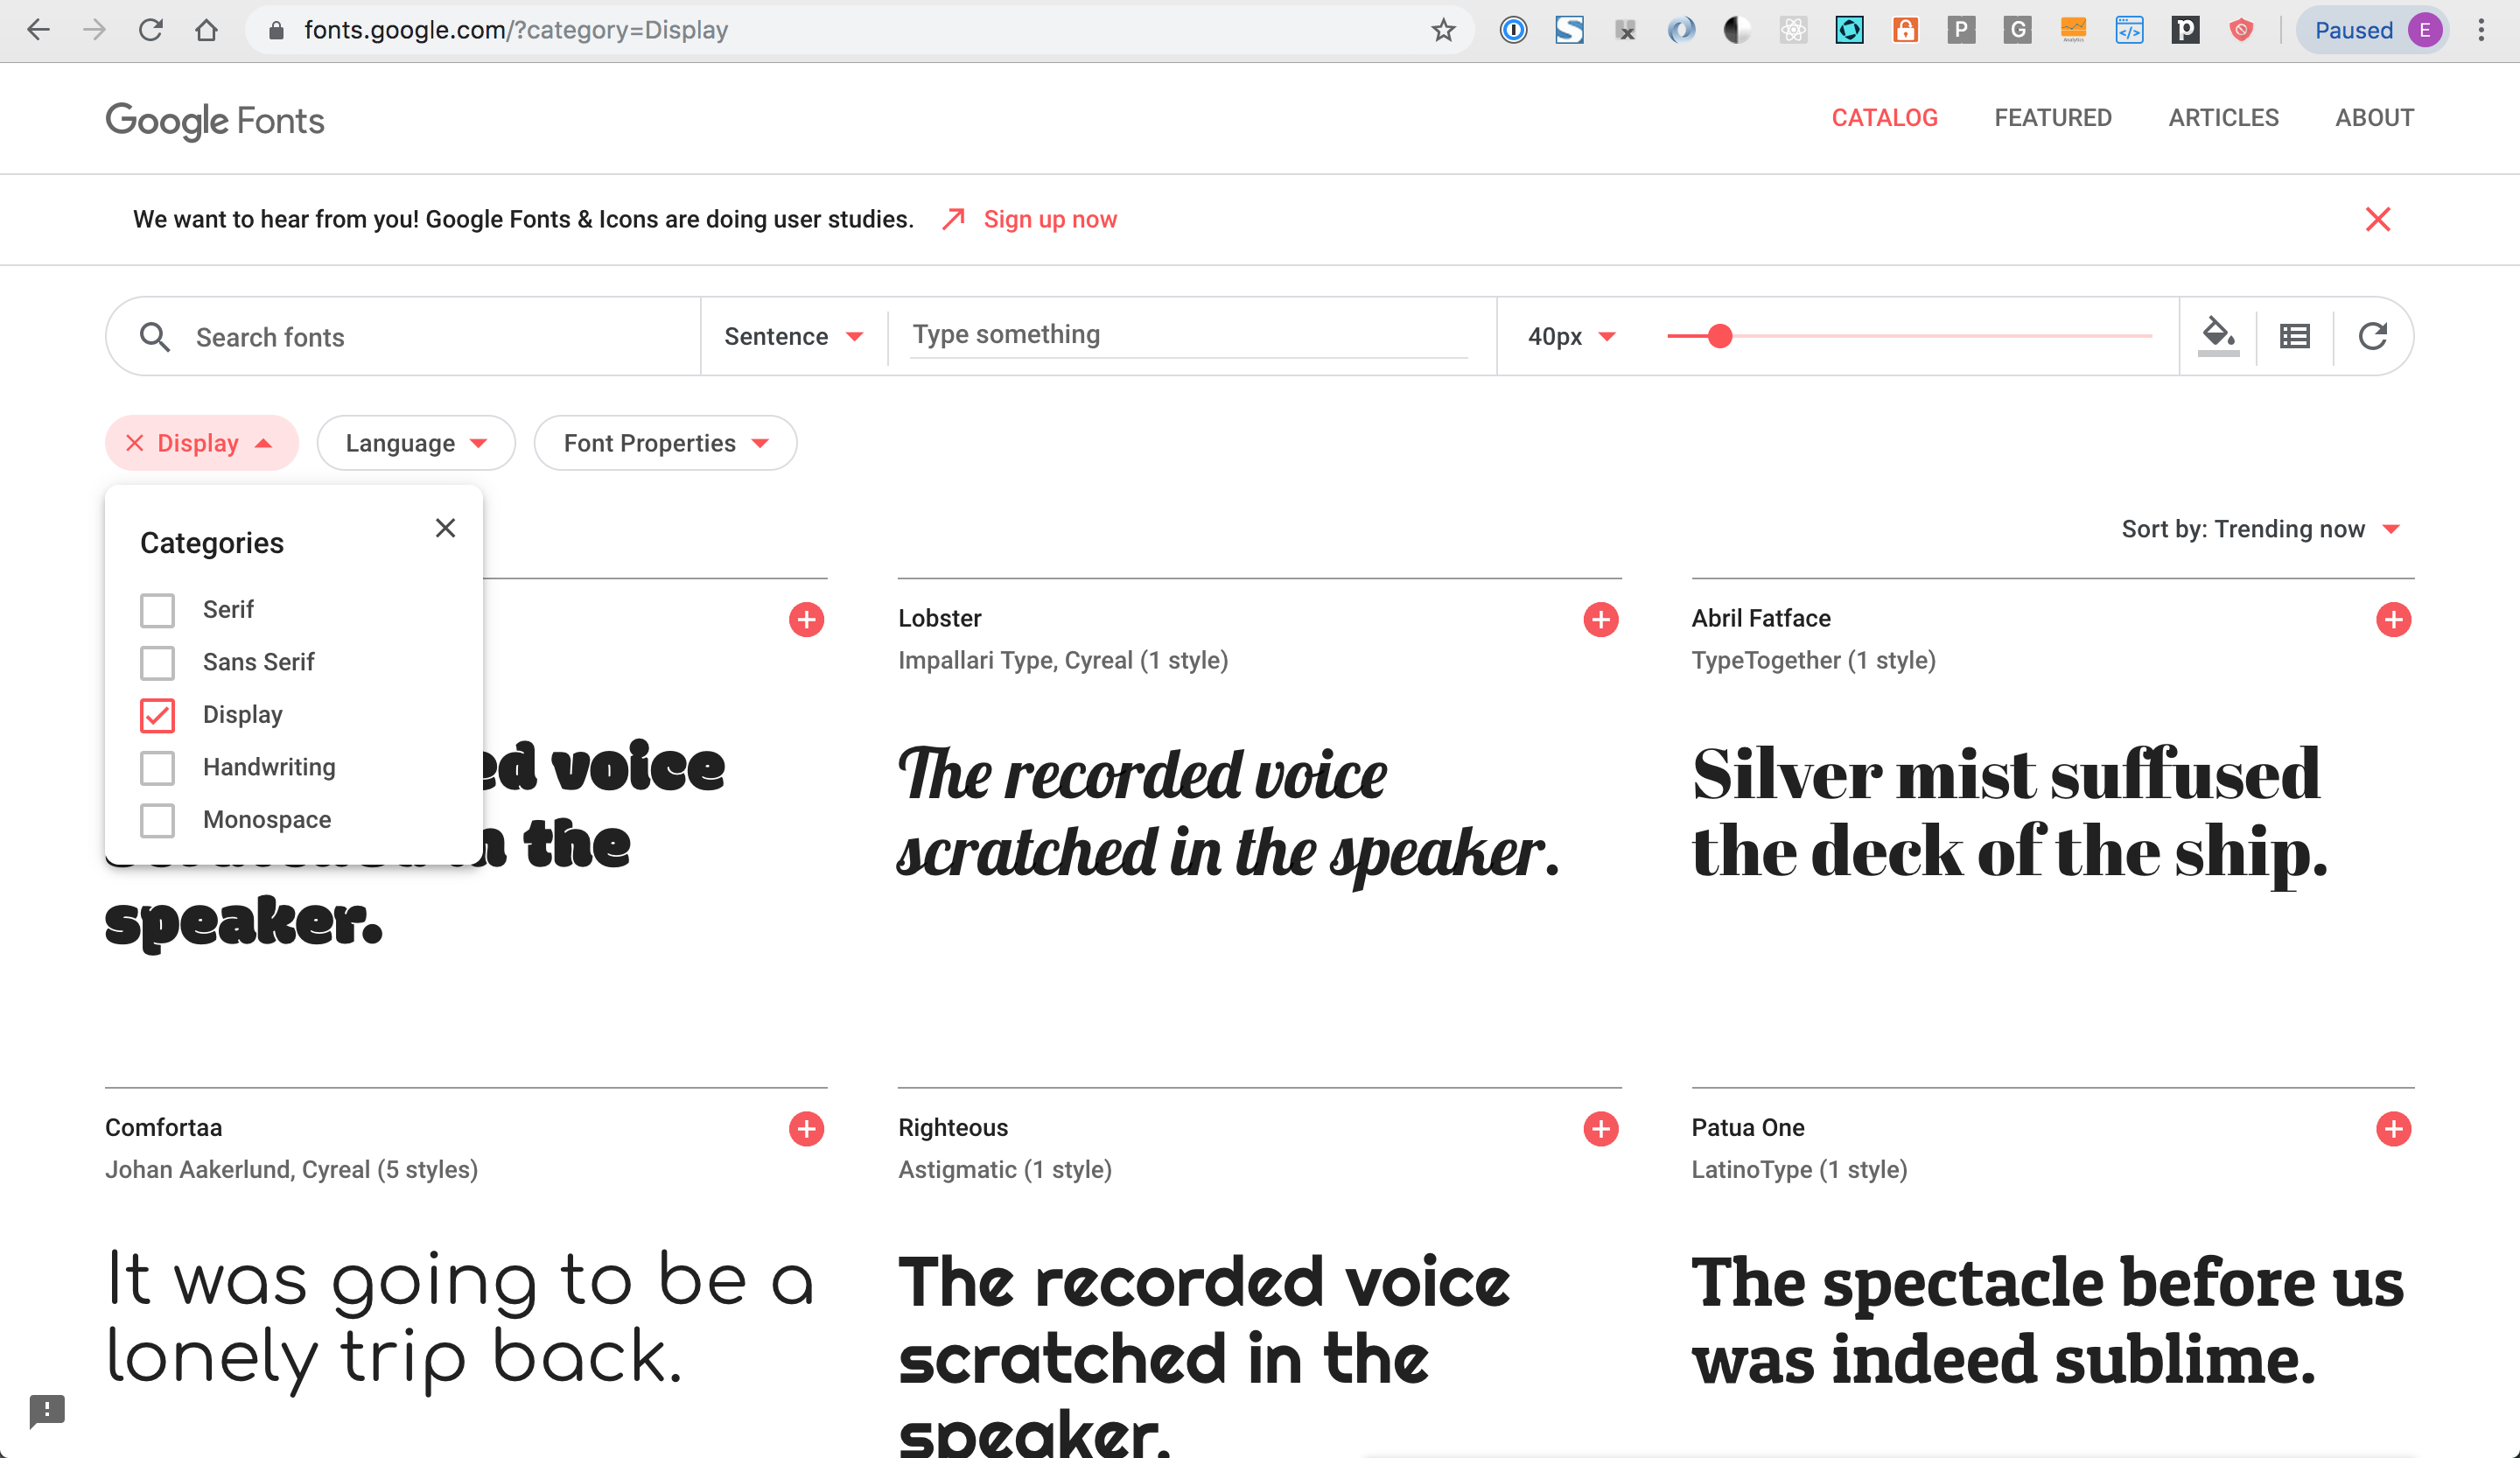This screenshot has height=1458, width=2520.
Task: Click the paint bucket background color icon
Action: [x=2217, y=336]
